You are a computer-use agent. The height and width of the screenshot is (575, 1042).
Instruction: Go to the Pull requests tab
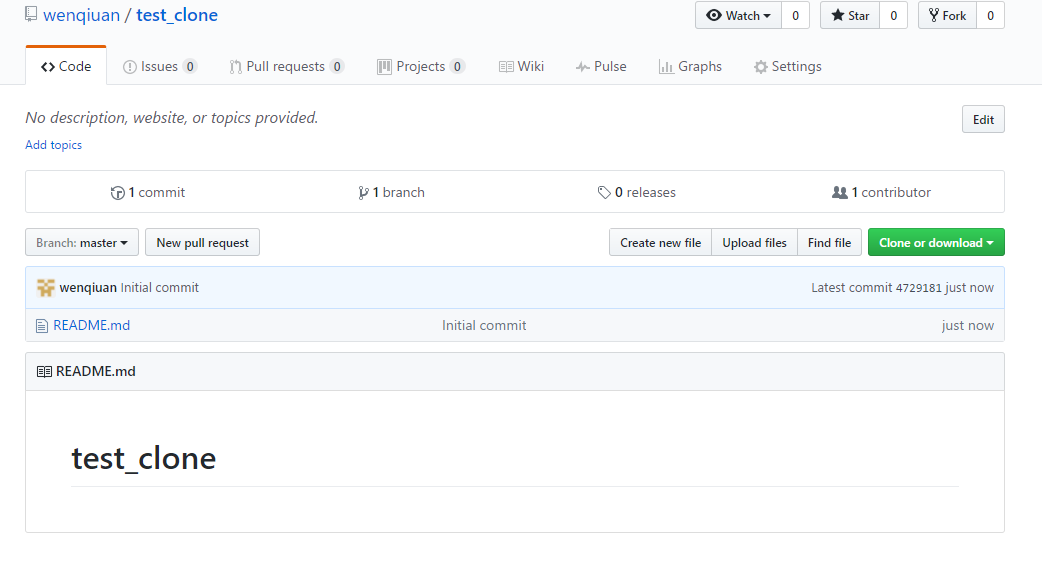point(285,67)
